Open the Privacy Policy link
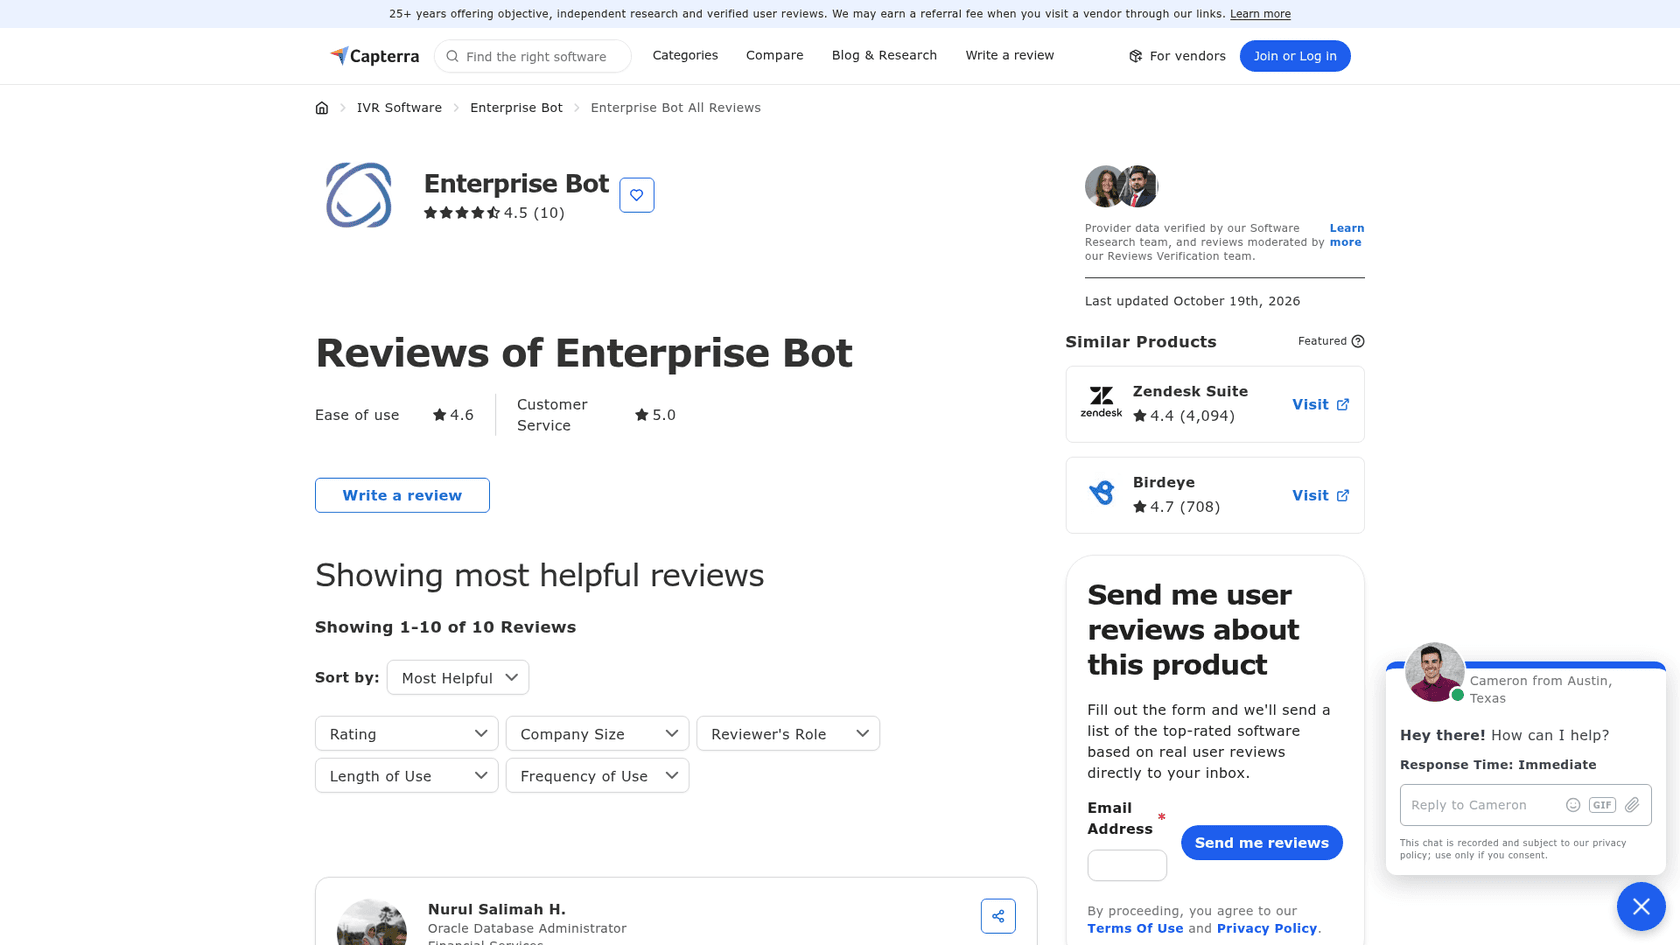This screenshot has width=1680, height=945. (1266, 928)
